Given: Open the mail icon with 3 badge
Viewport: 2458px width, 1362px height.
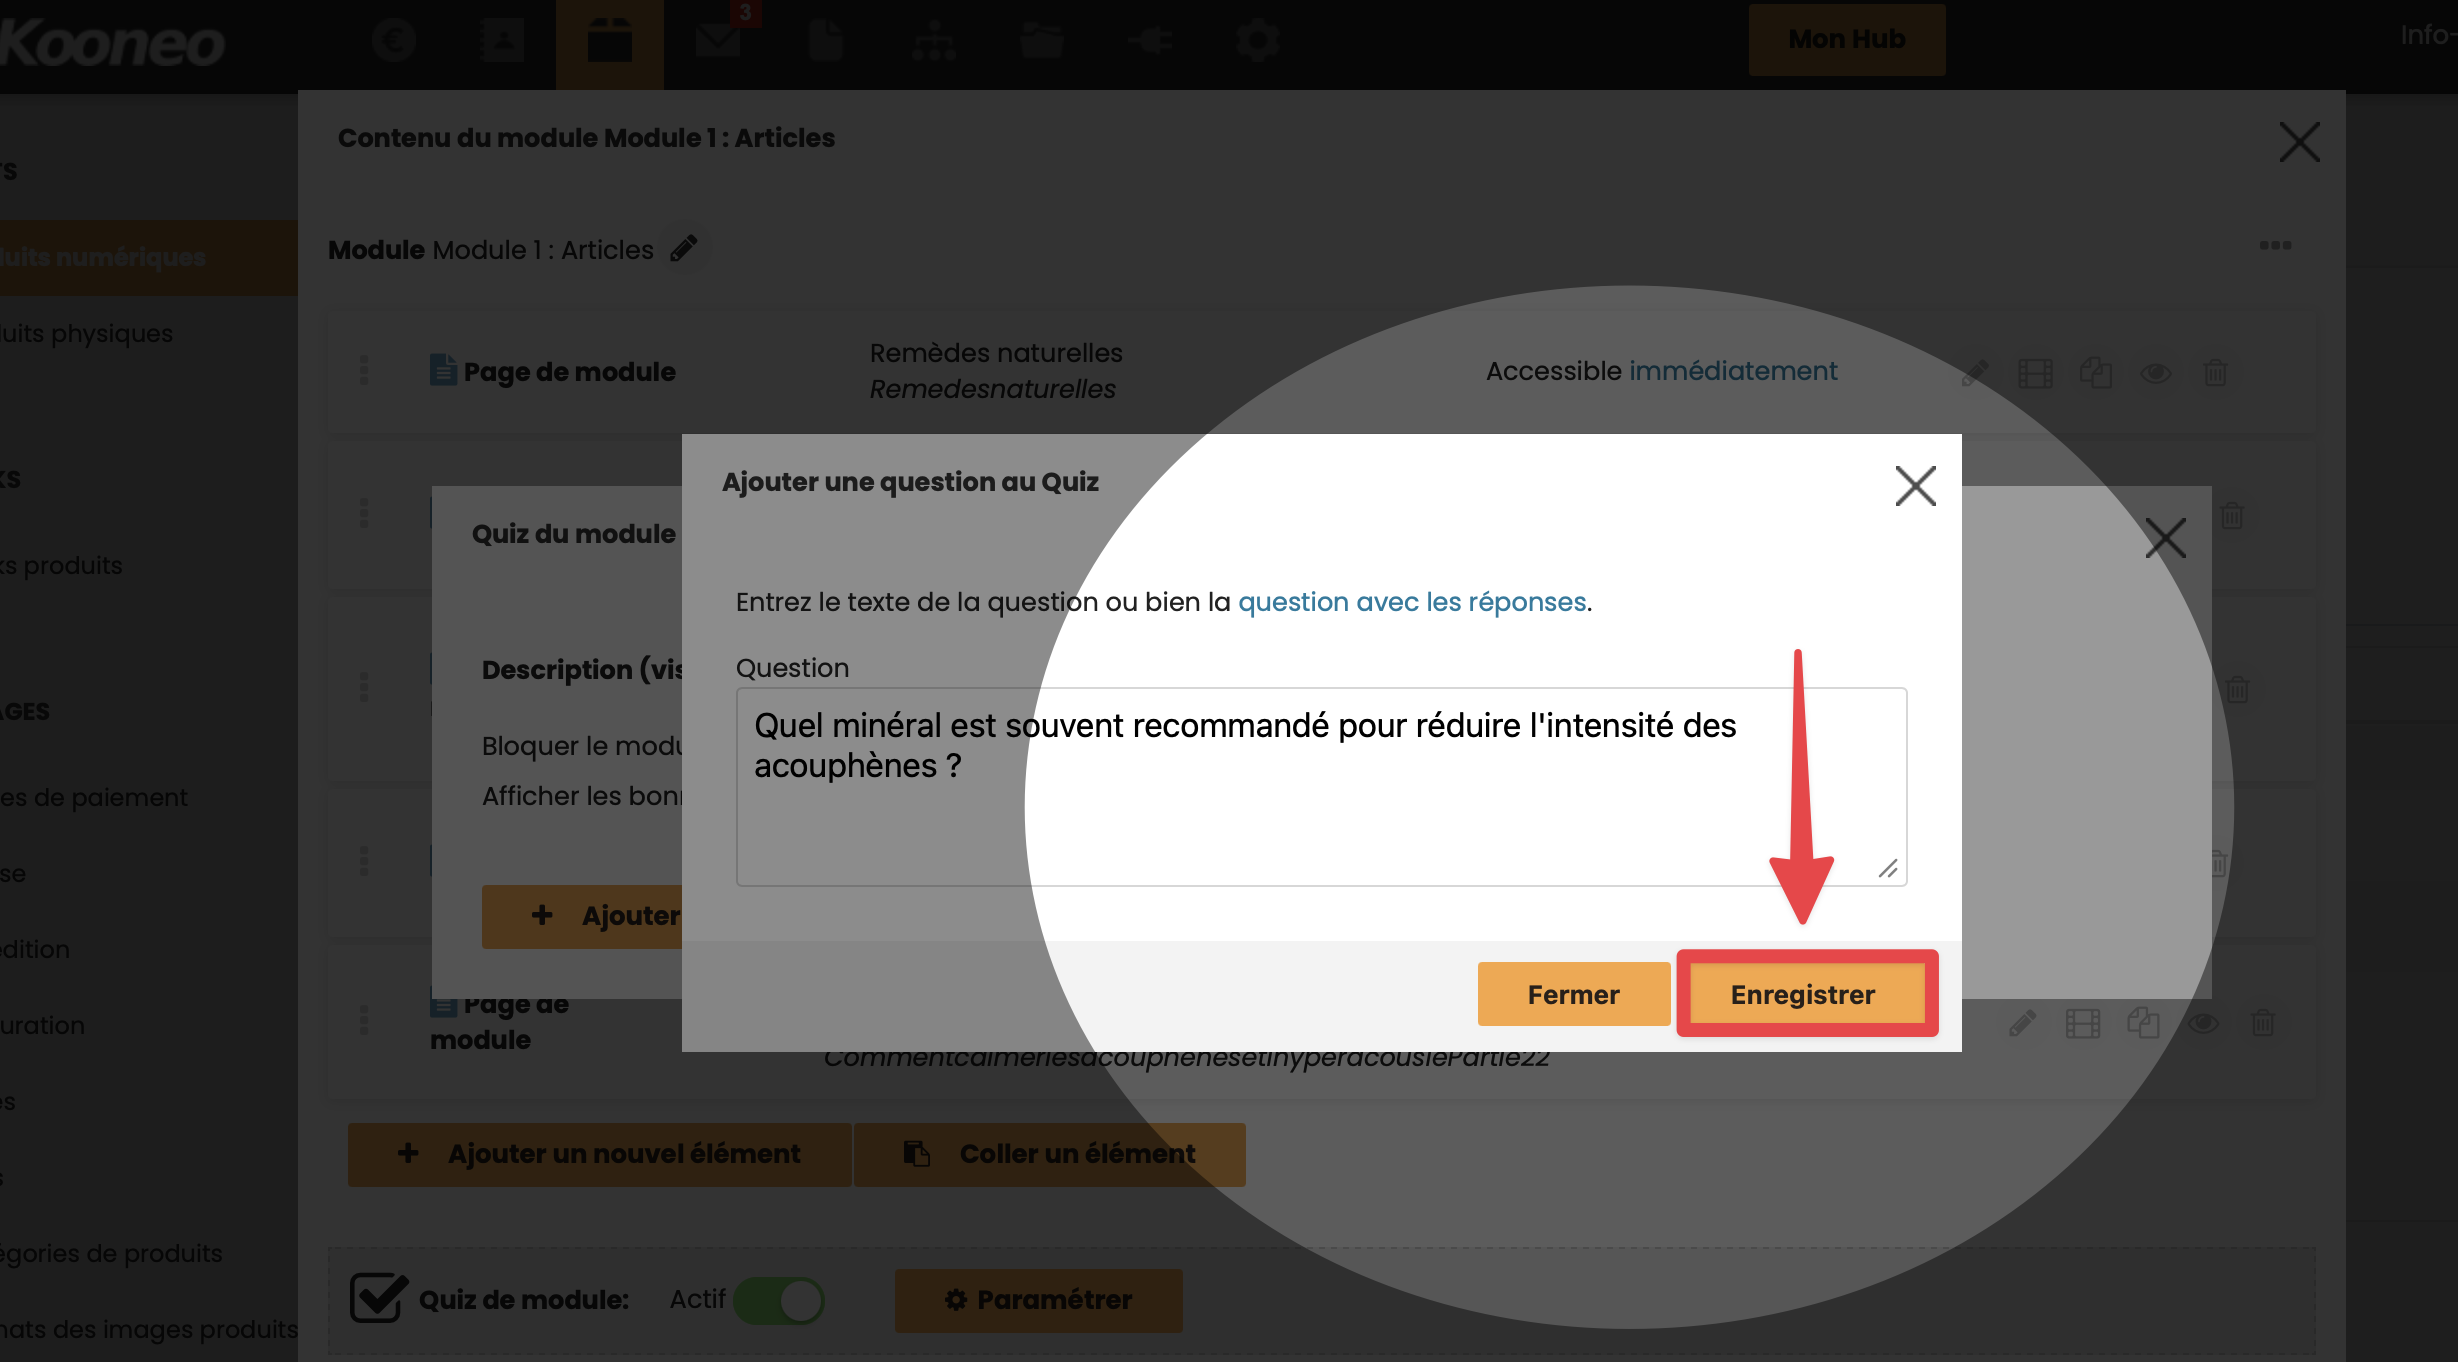Looking at the screenshot, I should coord(718,41).
